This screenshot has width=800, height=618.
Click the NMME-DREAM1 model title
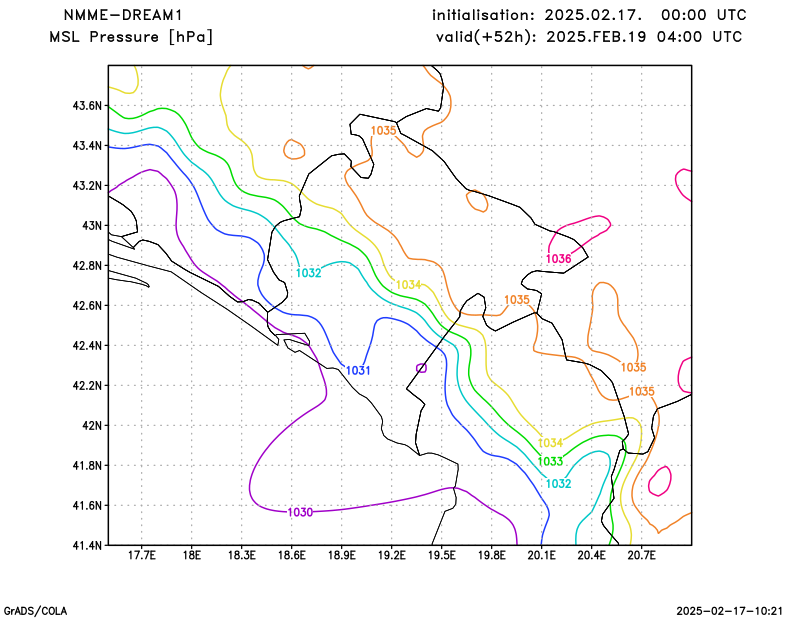123,15
